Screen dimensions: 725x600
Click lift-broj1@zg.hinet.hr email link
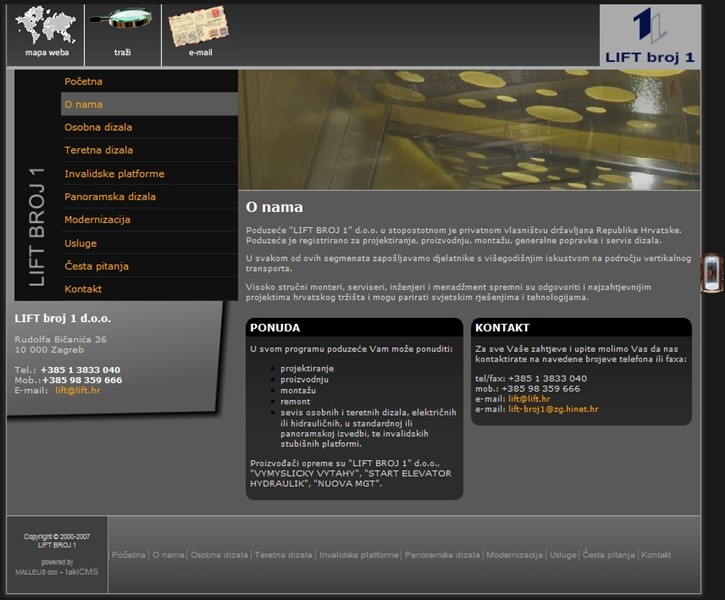[552, 409]
